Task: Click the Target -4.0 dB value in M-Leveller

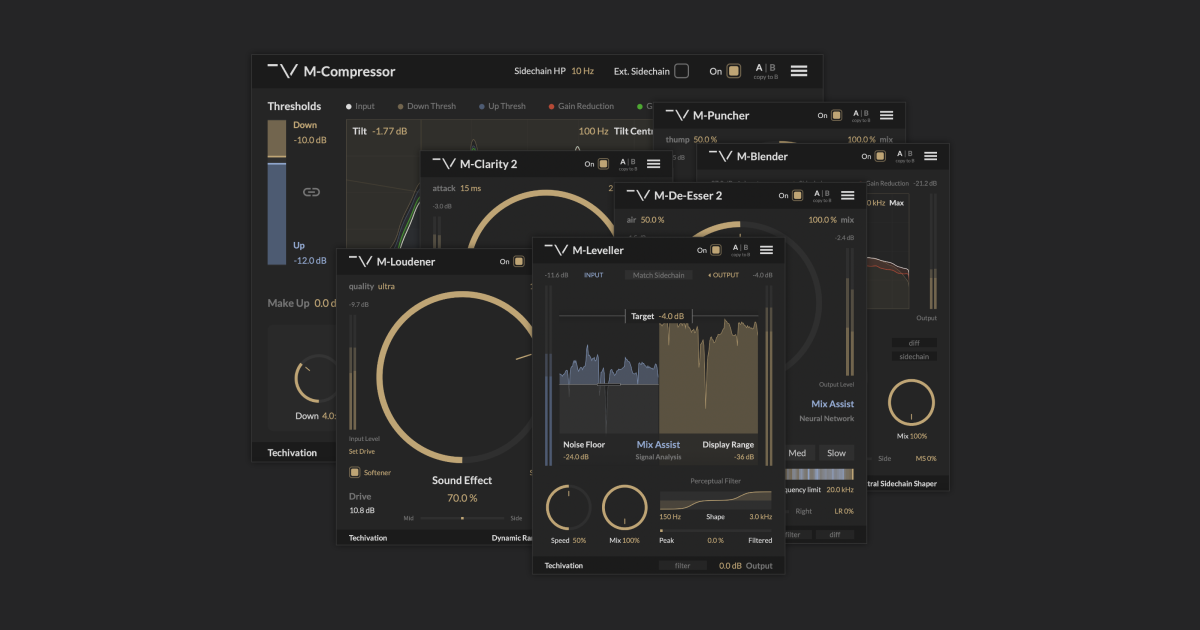Action: 671,316
